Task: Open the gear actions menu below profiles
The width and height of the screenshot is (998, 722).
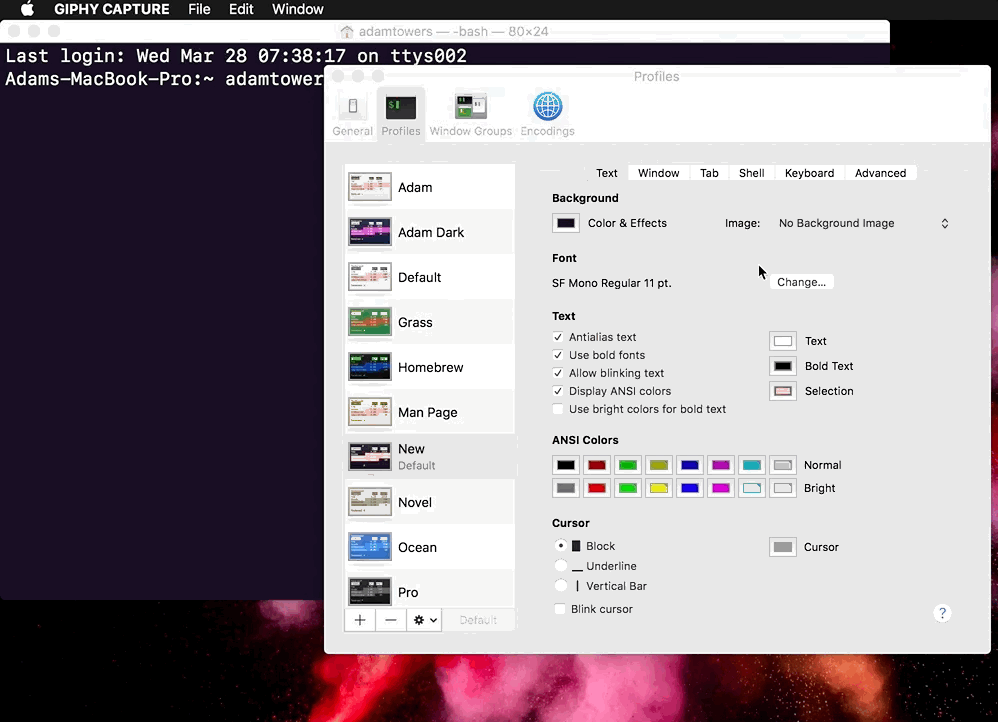Action: [425, 620]
